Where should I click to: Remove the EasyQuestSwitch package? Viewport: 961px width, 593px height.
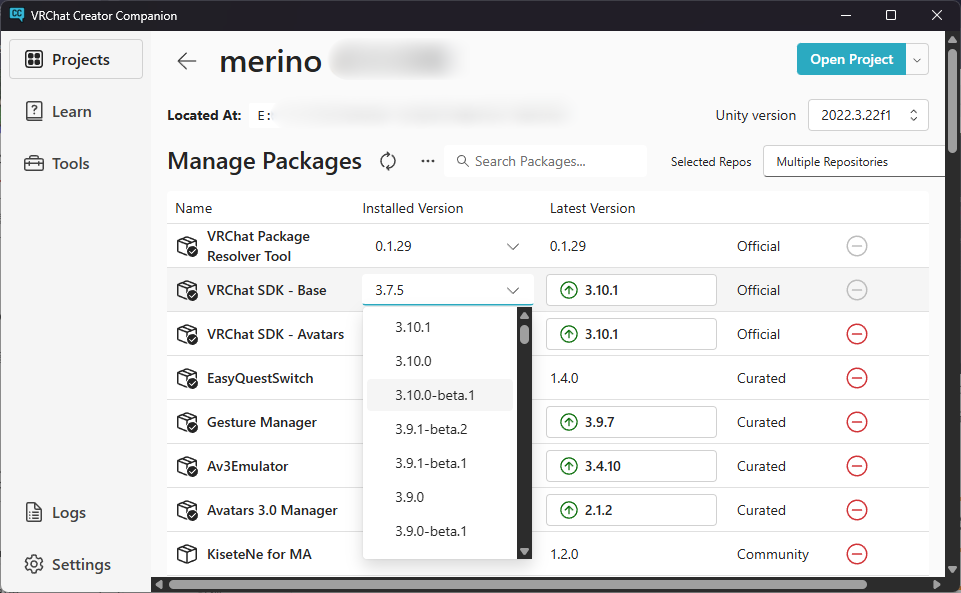(856, 378)
